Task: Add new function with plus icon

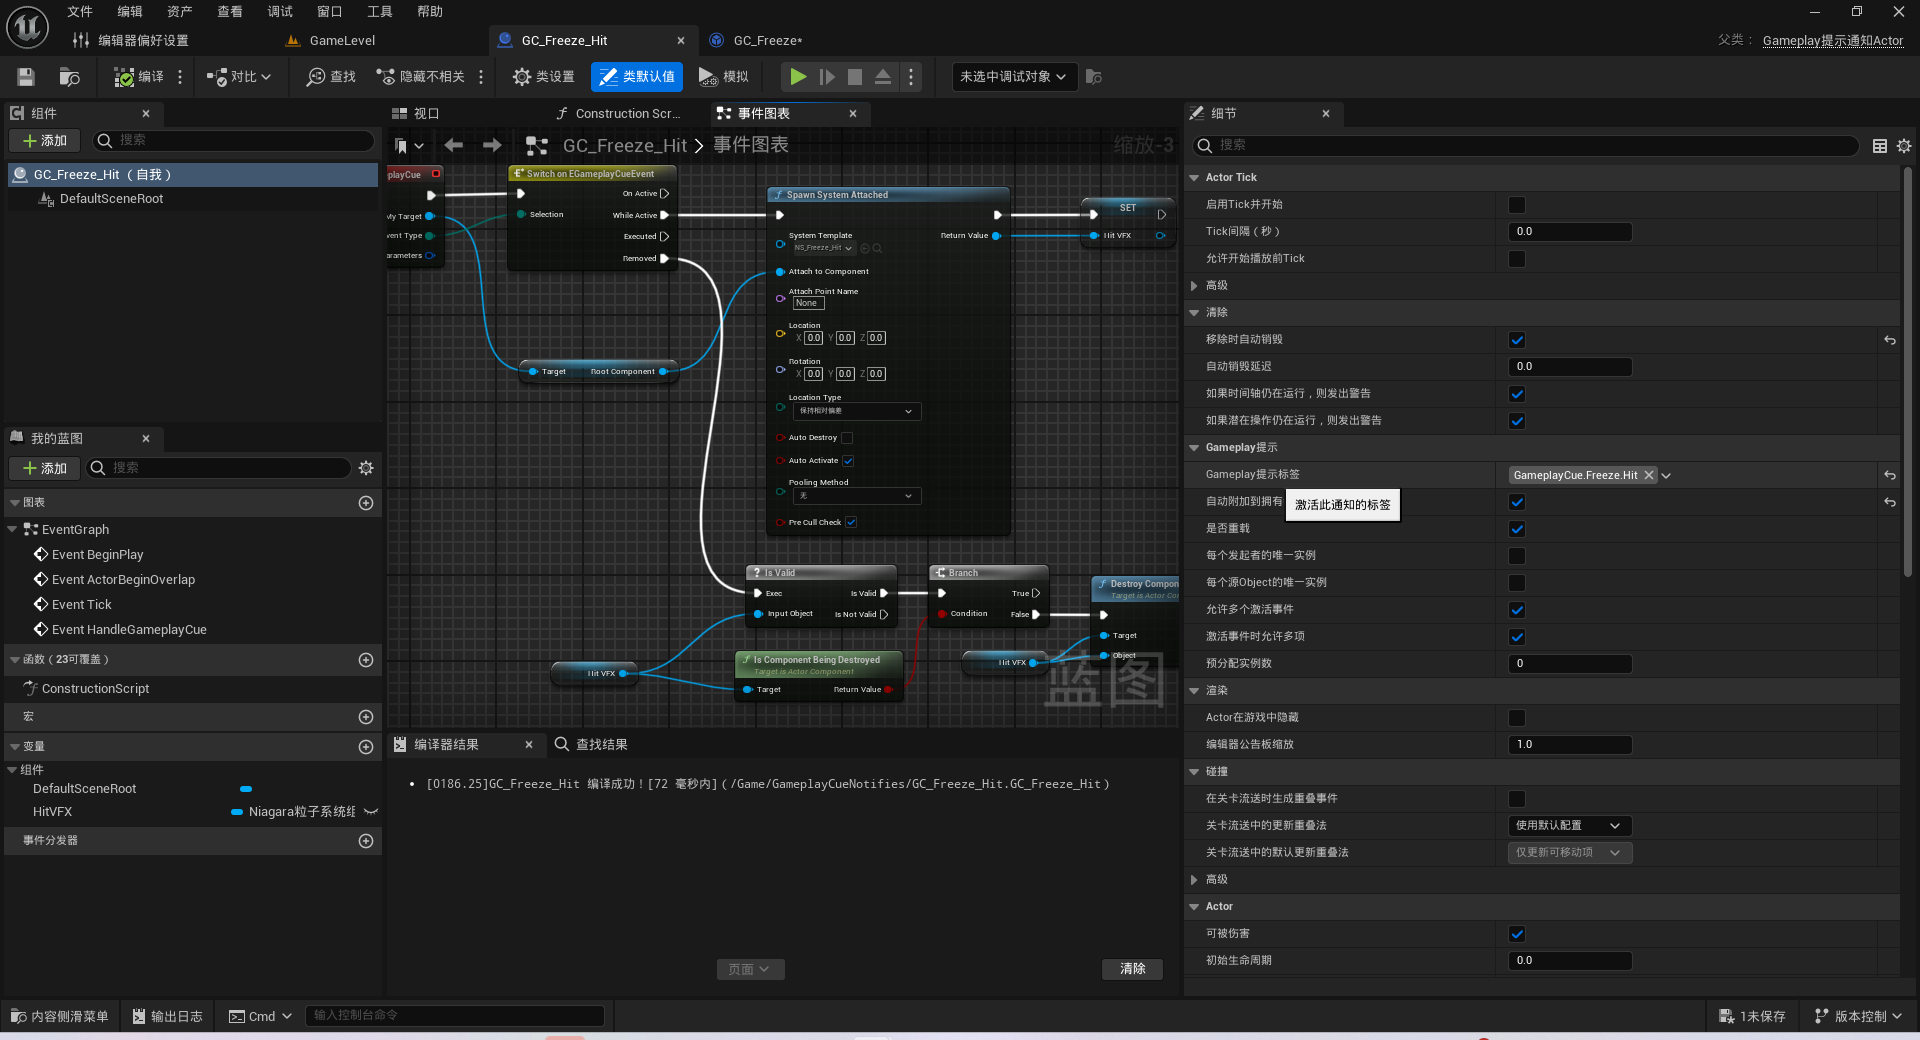Action: 366,660
